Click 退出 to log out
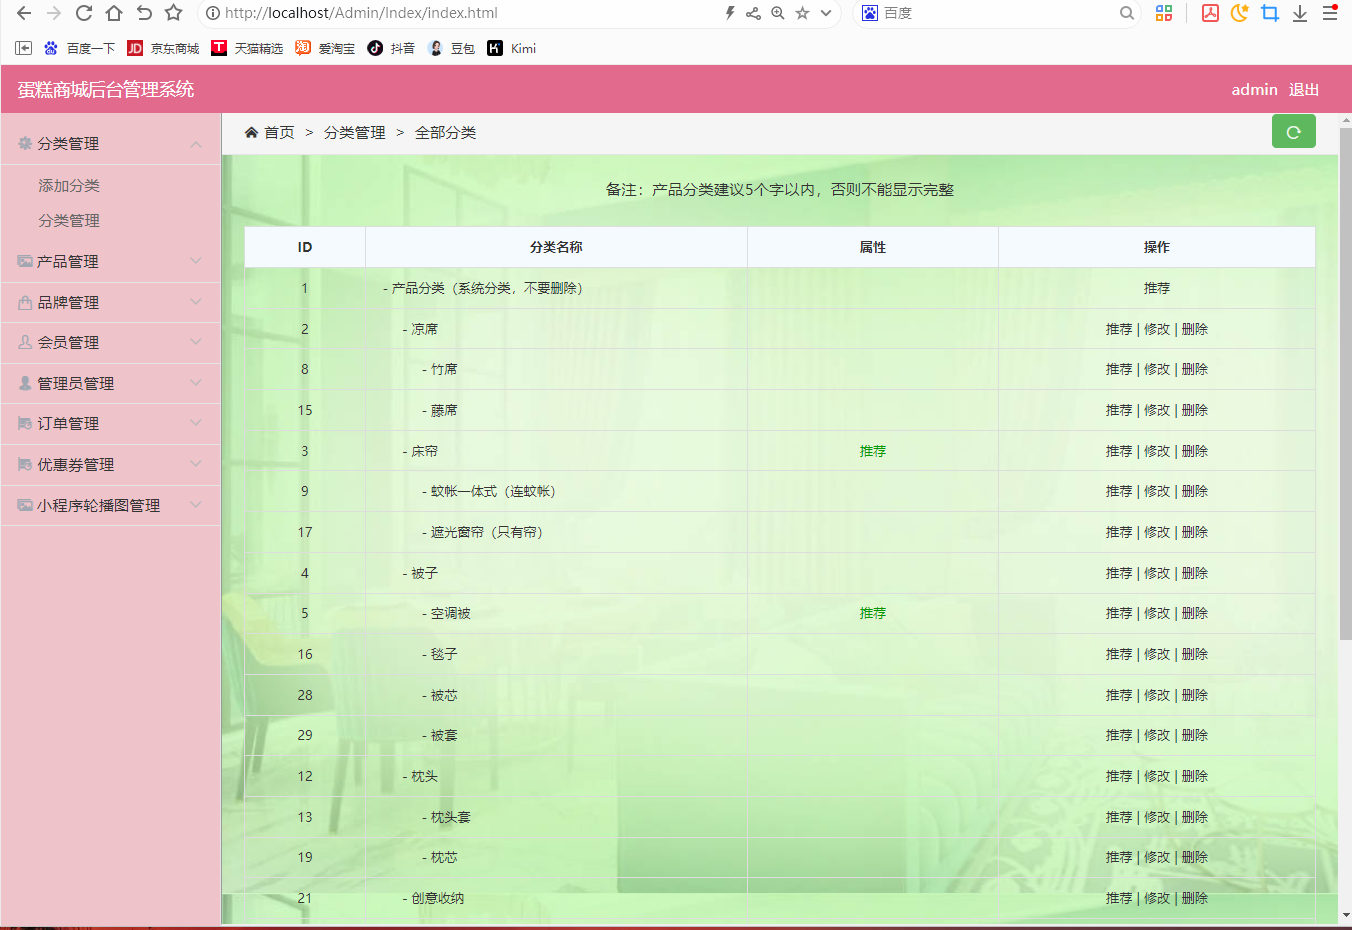Viewport: 1352px width, 930px height. click(1304, 89)
